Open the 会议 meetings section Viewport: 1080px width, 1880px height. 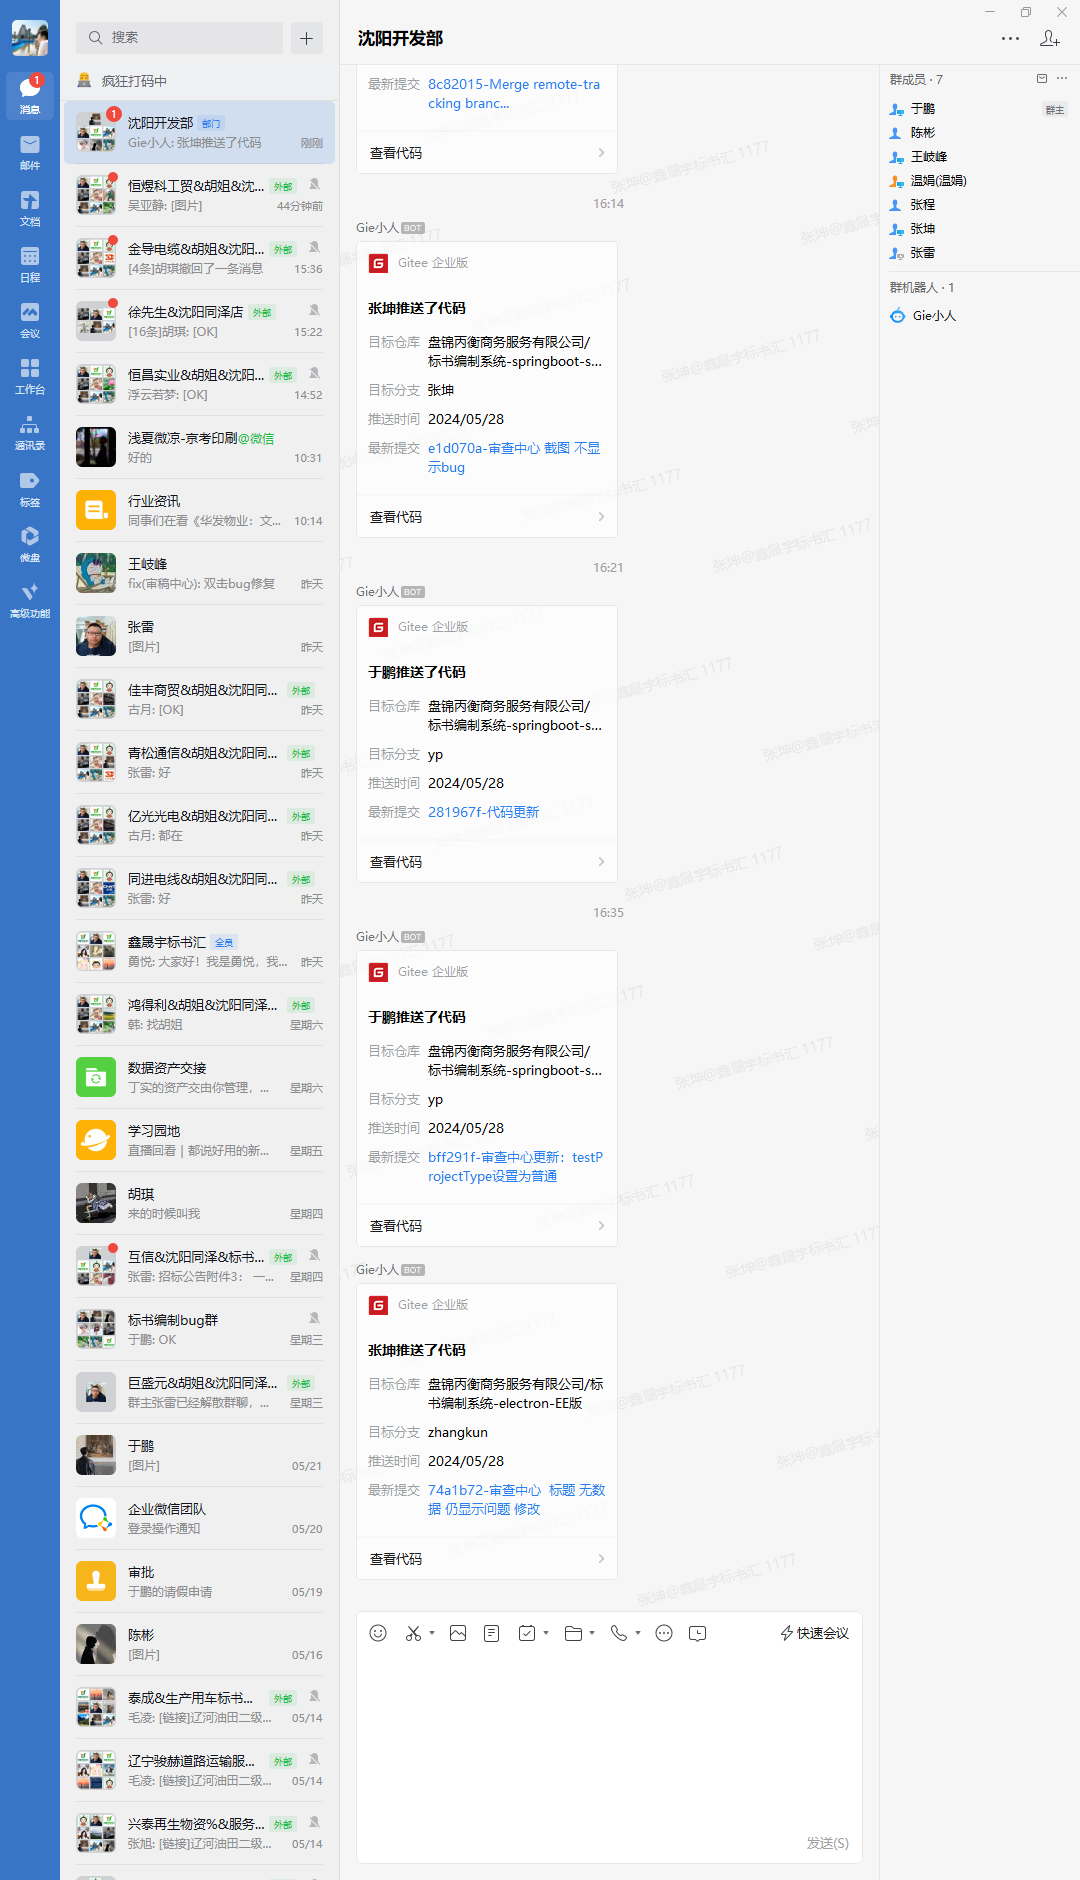click(30, 321)
